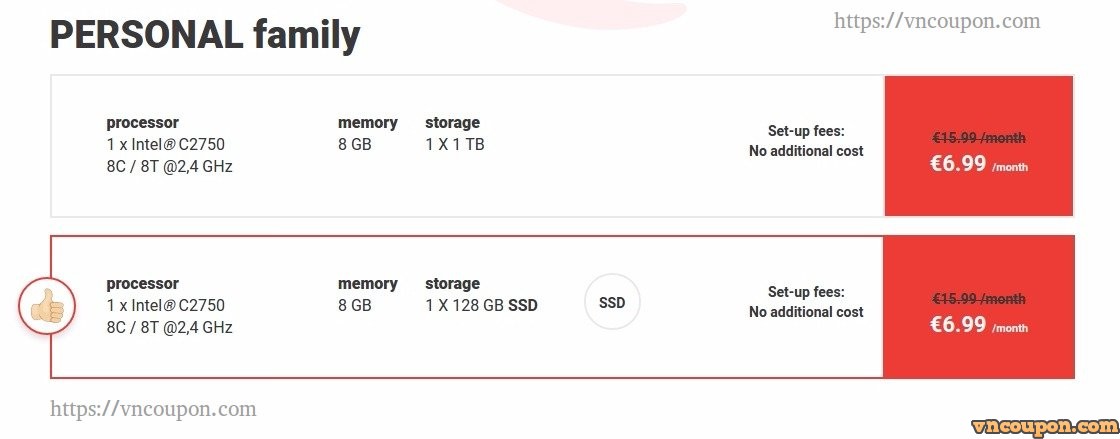Select the €6.99 price box for SSD plan

point(979,307)
